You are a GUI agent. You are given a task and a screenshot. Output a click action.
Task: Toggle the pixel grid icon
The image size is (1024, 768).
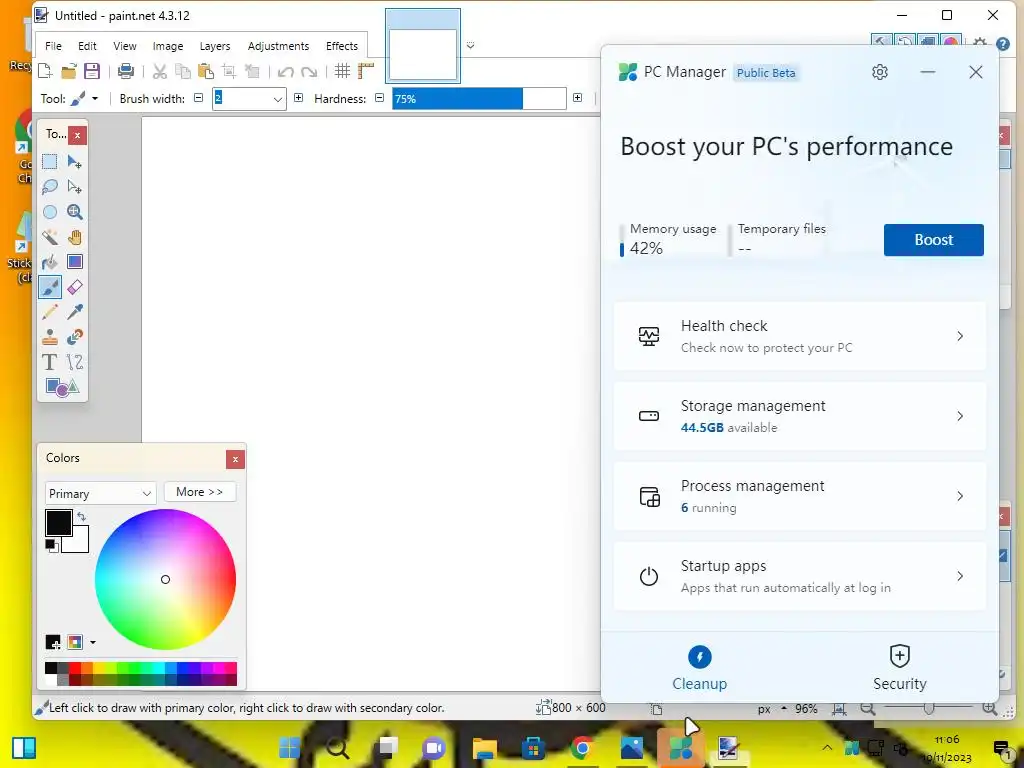pyautogui.click(x=342, y=71)
